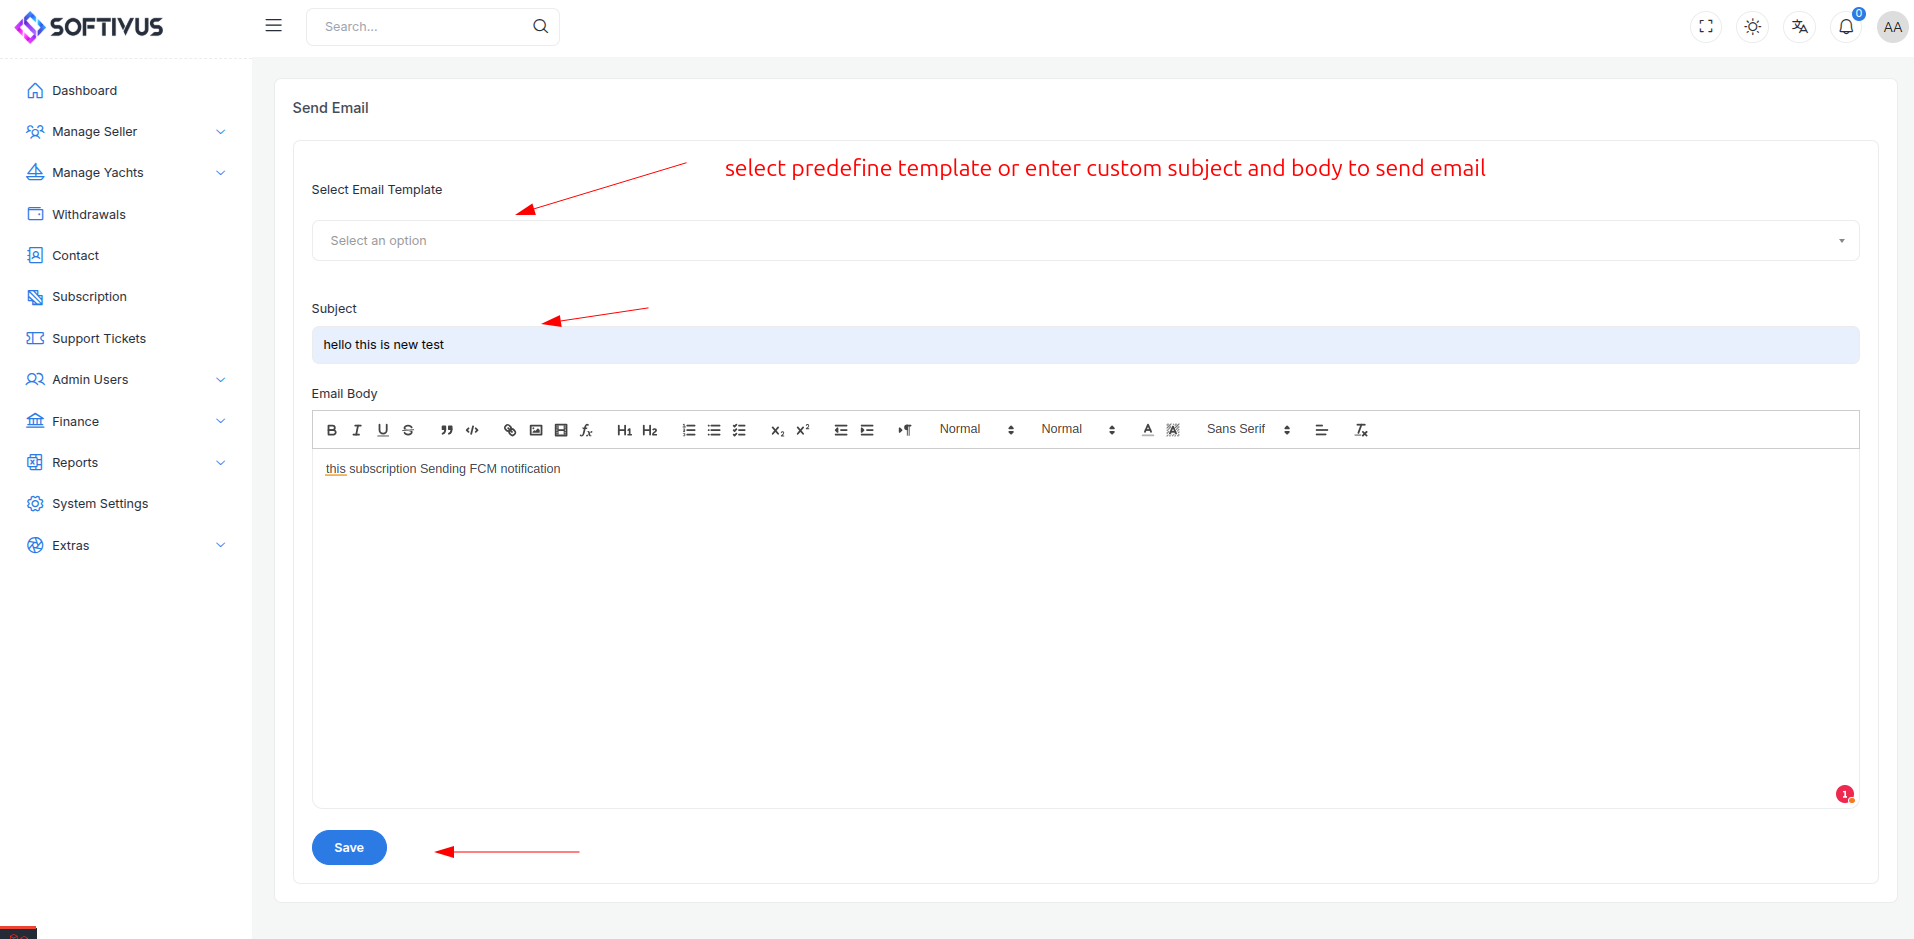Apply superscript formatting
Screen dimensions: 1914x939
803,430
